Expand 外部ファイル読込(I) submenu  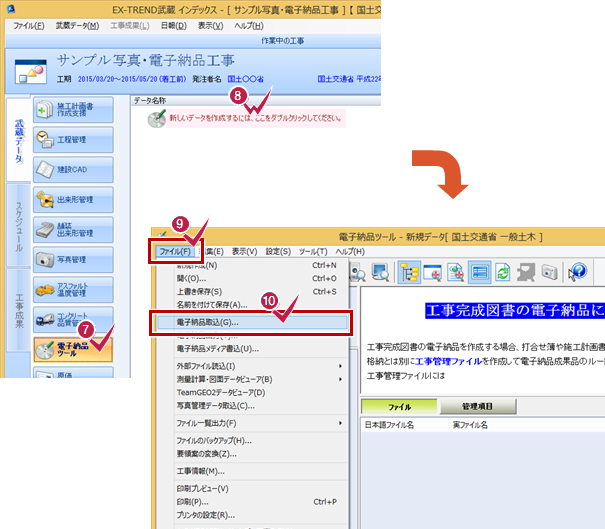[x=253, y=366]
